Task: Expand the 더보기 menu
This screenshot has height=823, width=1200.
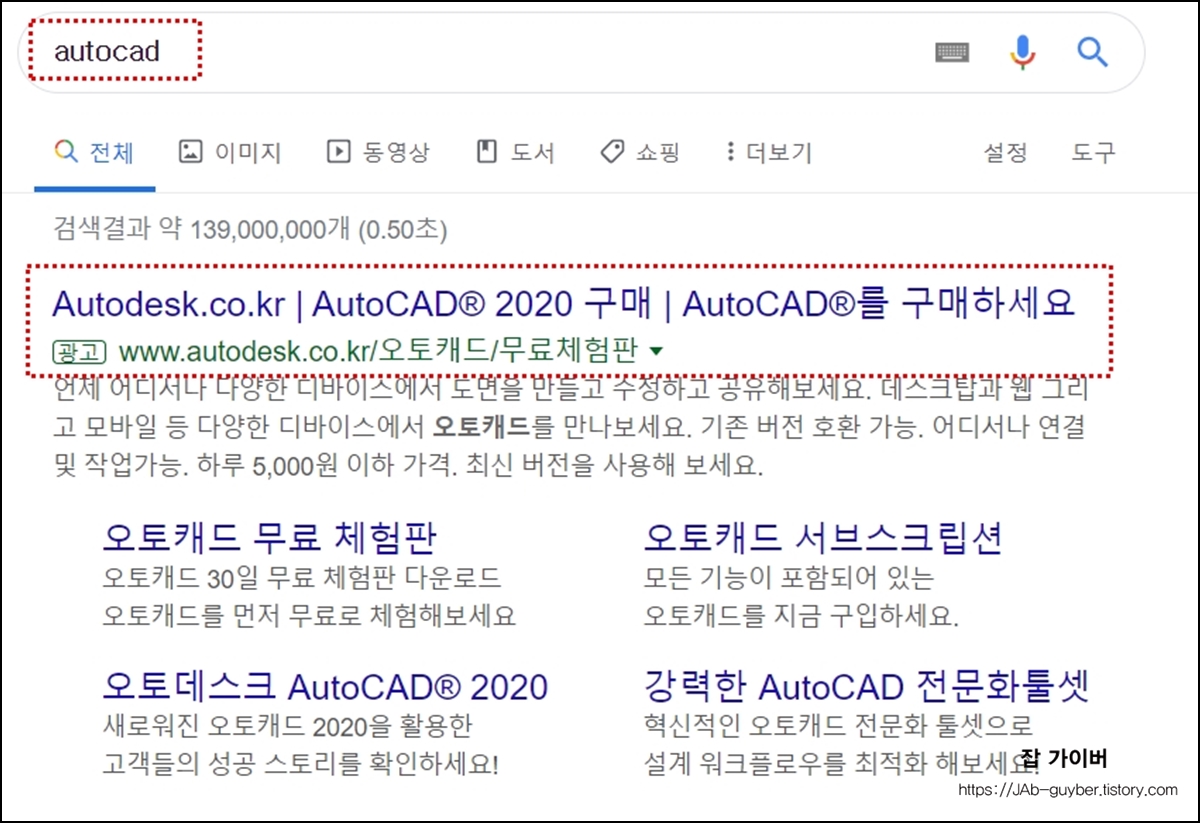Action: point(768,152)
